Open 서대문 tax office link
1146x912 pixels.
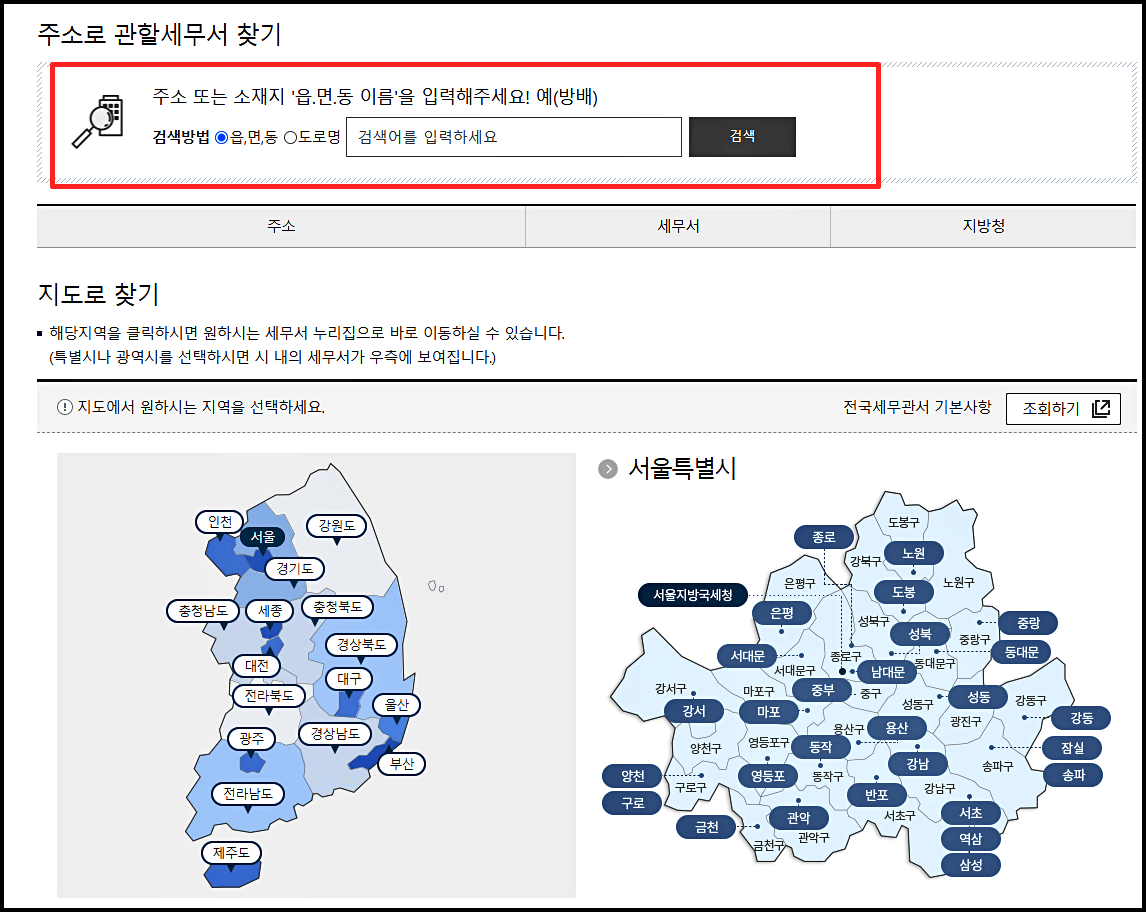(748, 656)
